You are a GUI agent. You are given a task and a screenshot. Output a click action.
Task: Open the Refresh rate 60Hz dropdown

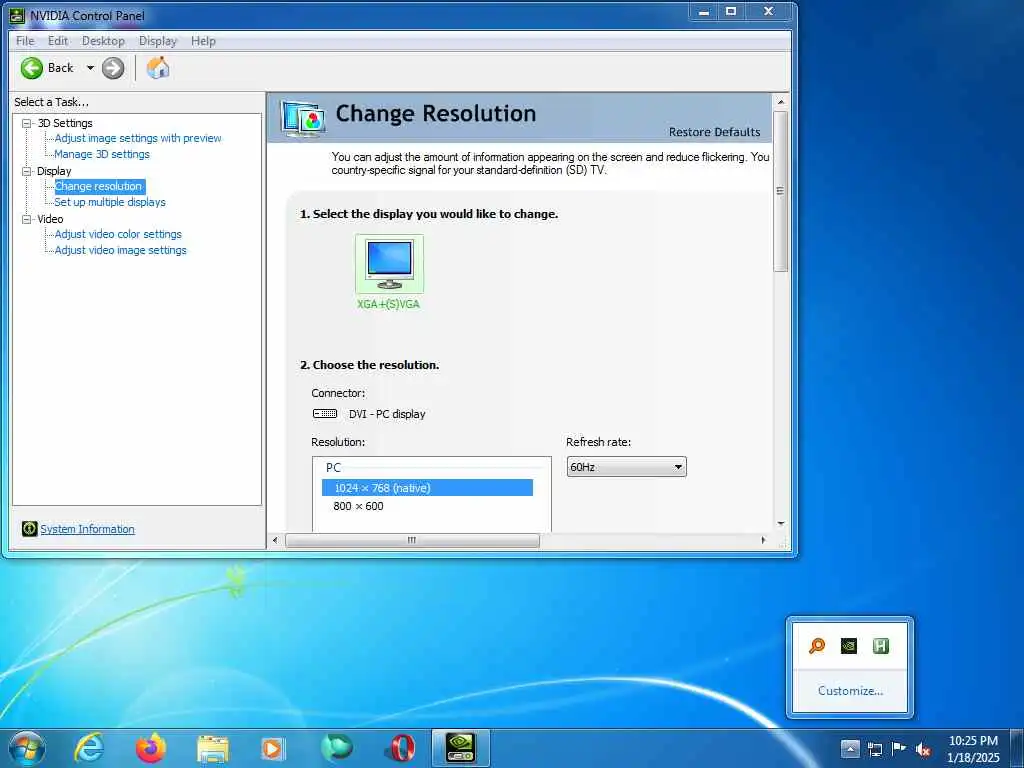(x=626, y=467)
